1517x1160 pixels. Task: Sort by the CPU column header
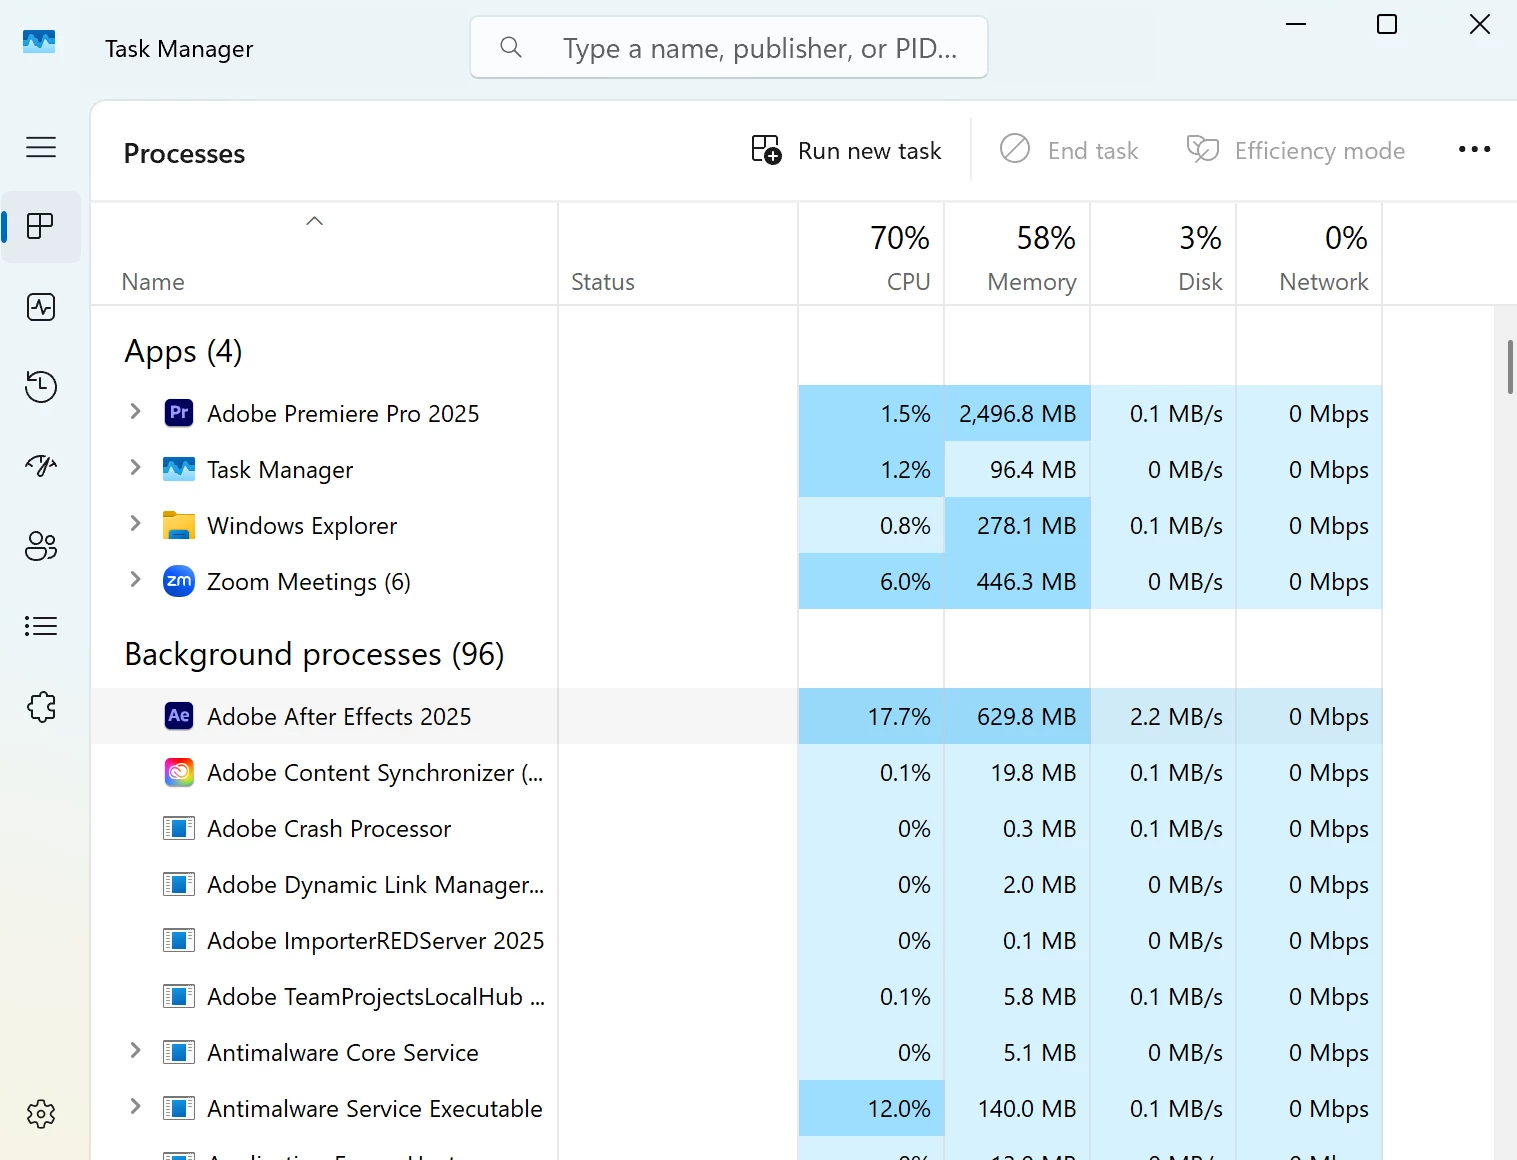coord(871,254)
